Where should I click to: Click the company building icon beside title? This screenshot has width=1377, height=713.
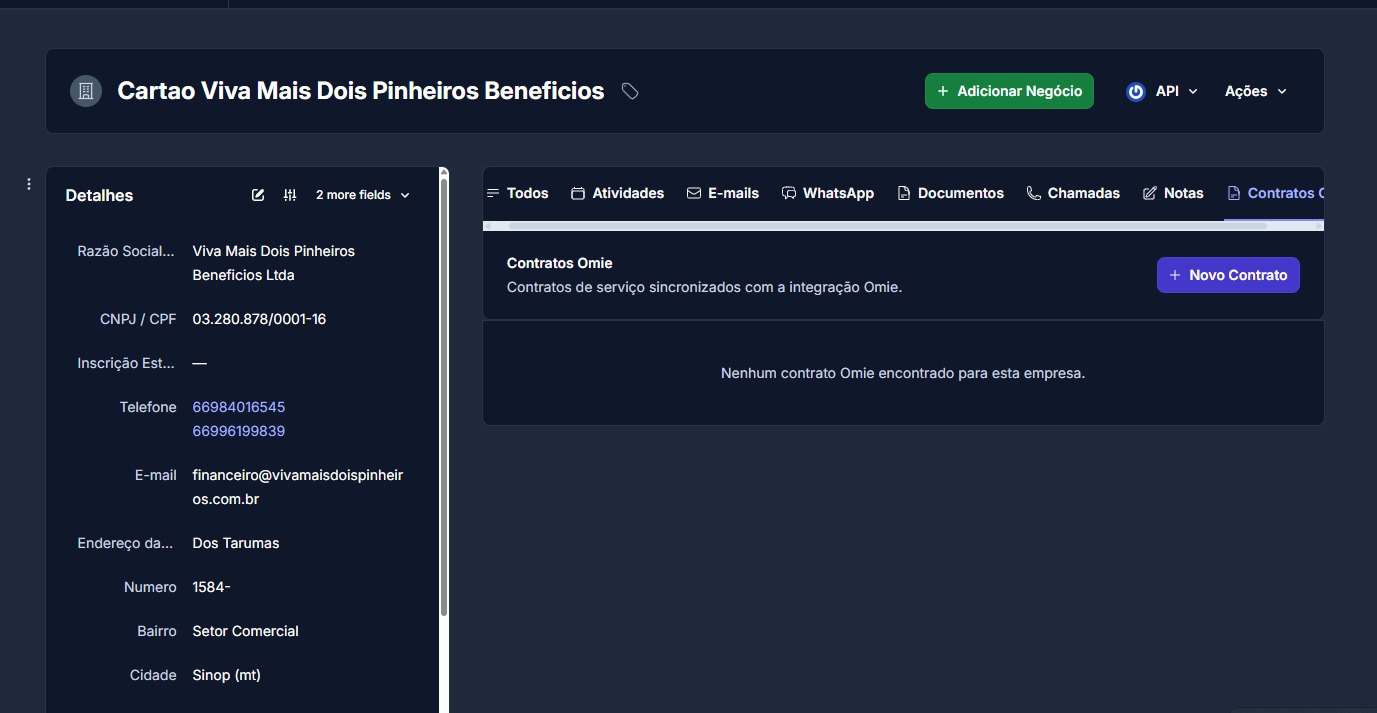point(86,91)
